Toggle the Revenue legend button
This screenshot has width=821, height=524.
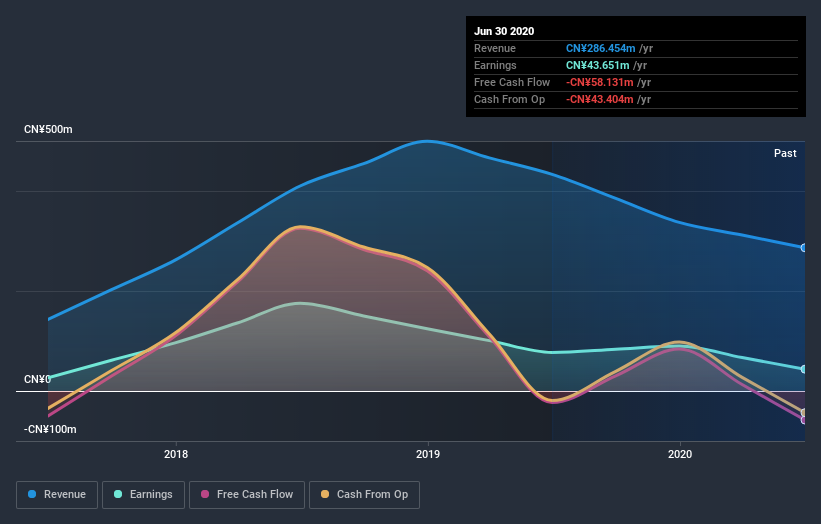57,495
